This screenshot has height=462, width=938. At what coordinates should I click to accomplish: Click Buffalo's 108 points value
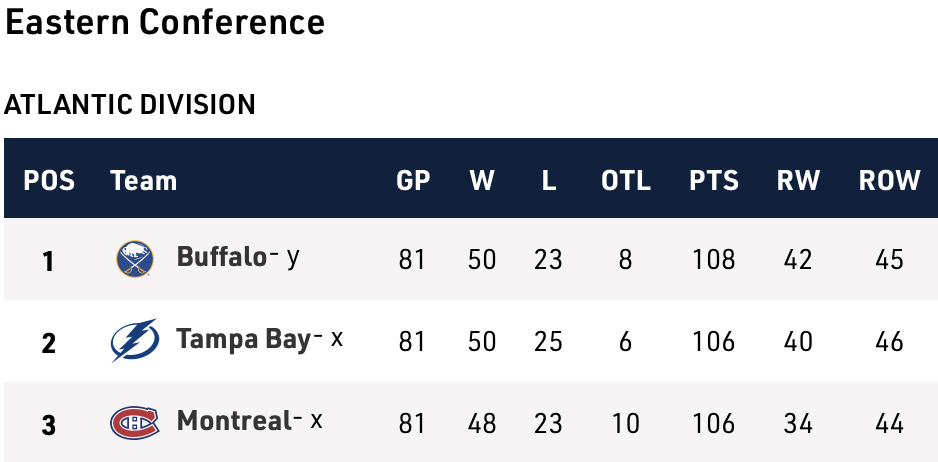tap(714, 260)
